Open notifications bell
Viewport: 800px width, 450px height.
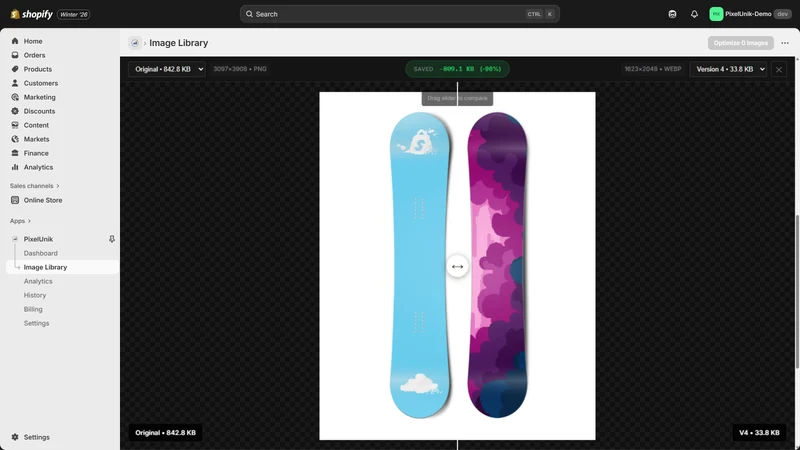[694, 14]
